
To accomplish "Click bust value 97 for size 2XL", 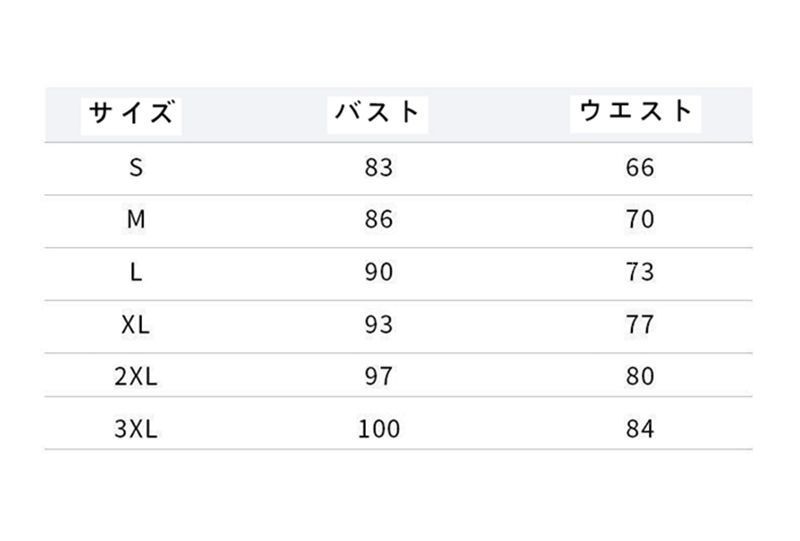I will [379, 377].
